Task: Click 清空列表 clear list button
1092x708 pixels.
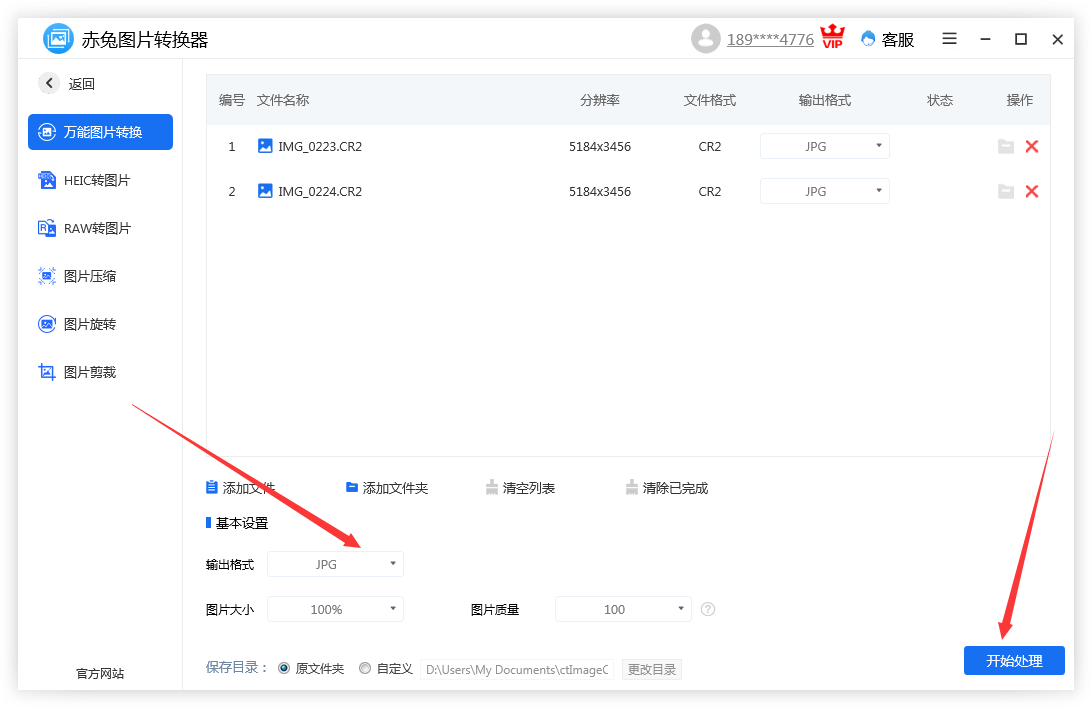Action: click(520, 488)
